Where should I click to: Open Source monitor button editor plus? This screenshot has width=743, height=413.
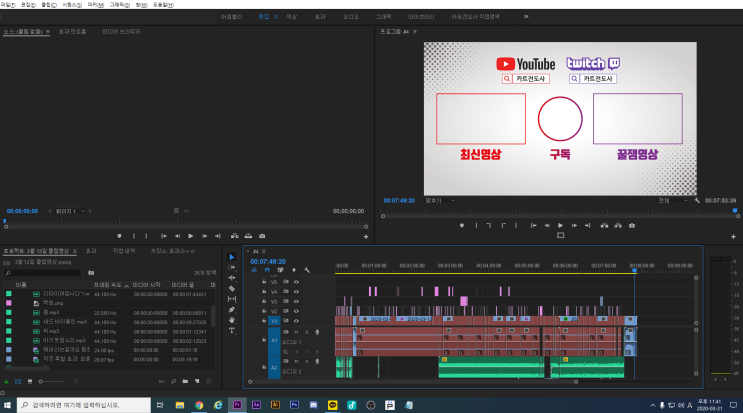click(366, 236)
